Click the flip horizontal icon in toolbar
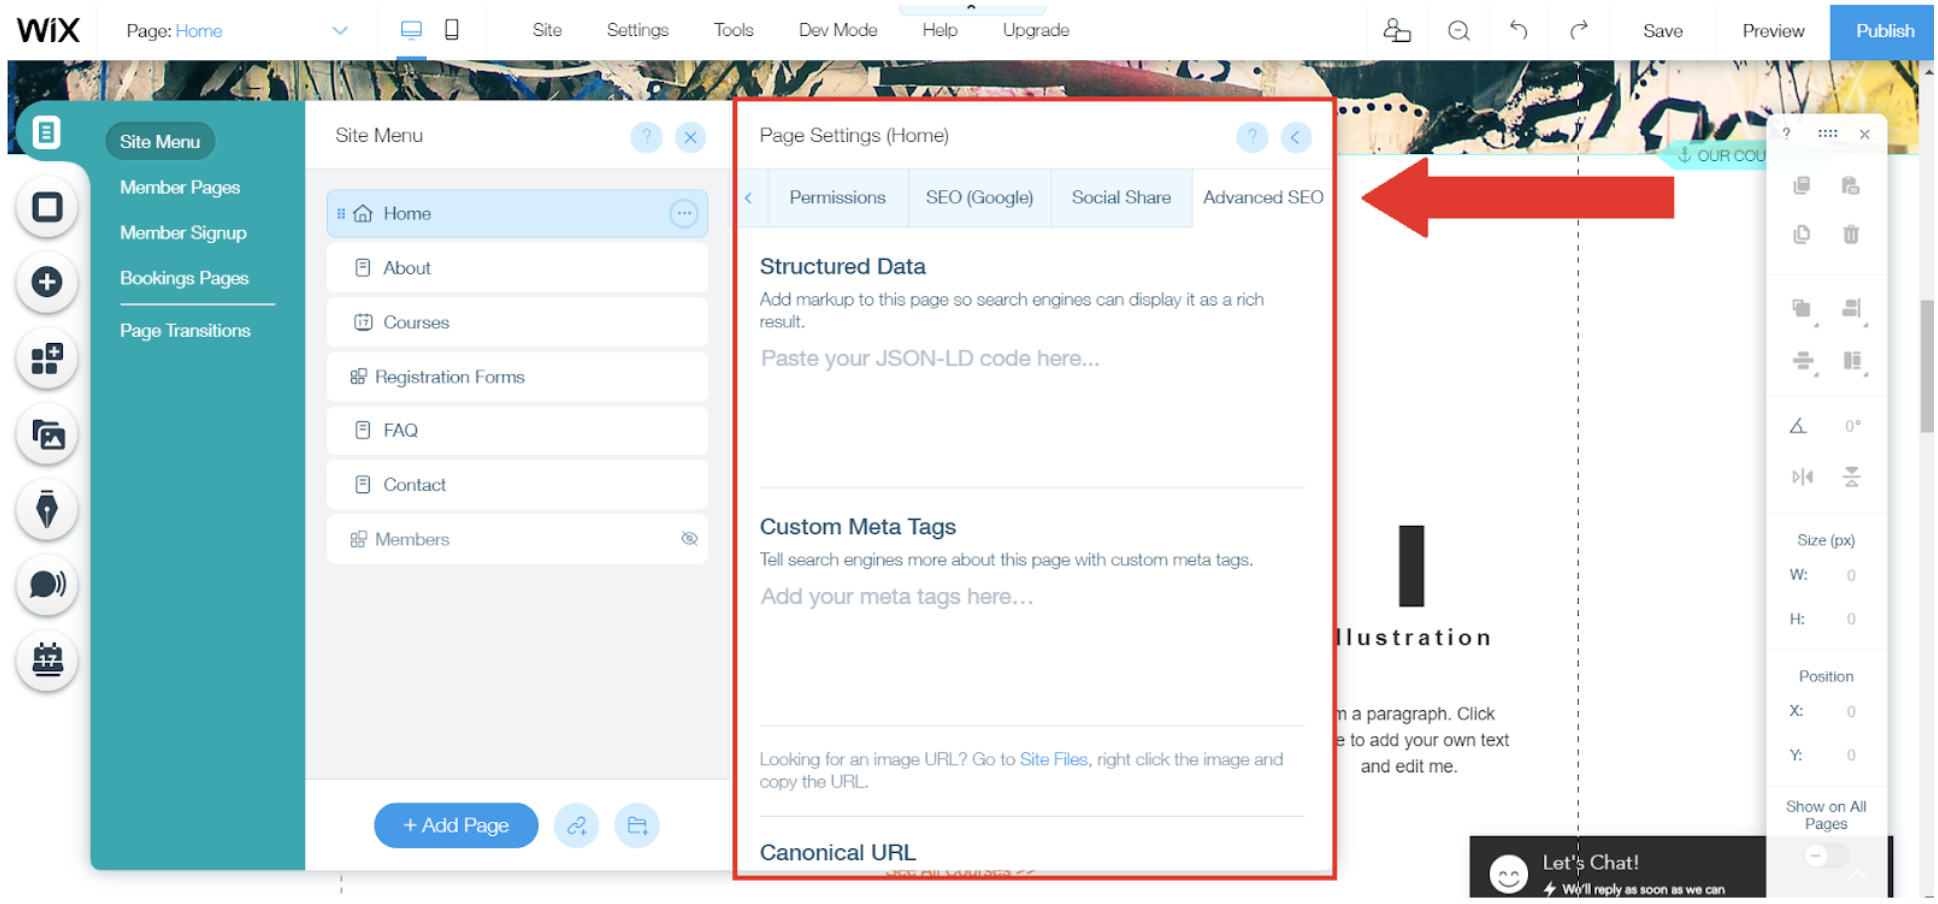This screenshot has width=1938, height=904. click(1802, 477)
